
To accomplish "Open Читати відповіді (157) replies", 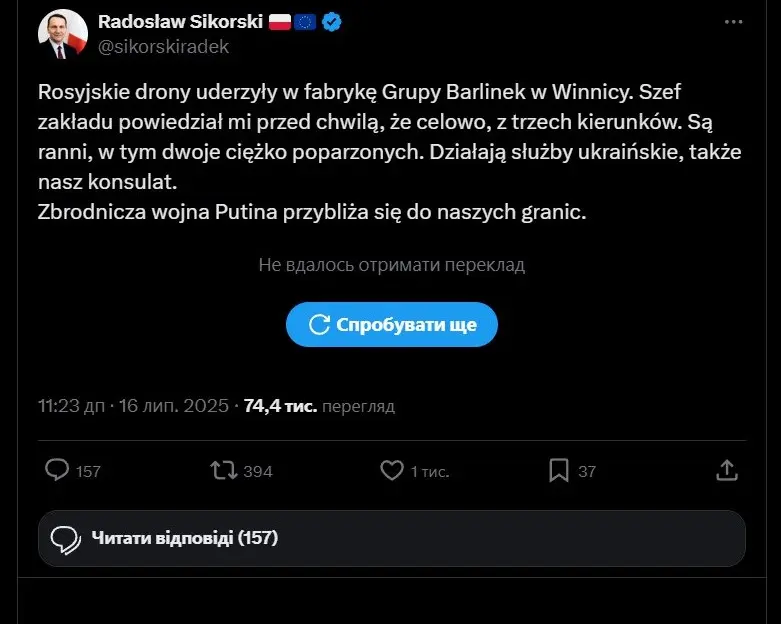I will [391, 538].
